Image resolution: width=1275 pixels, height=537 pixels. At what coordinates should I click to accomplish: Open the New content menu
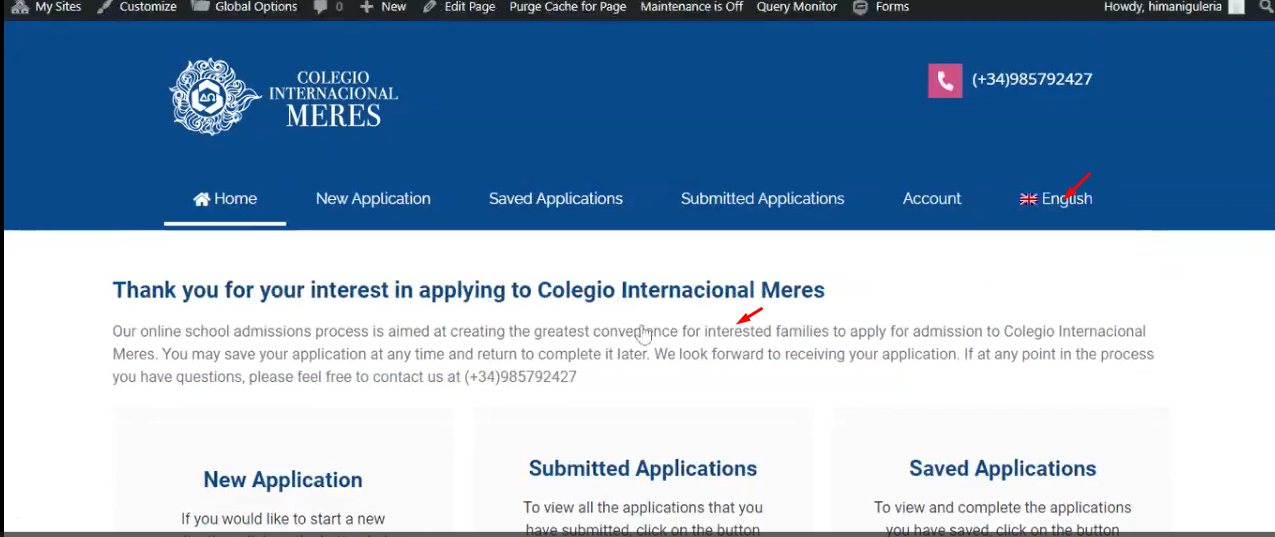(383, 7)
